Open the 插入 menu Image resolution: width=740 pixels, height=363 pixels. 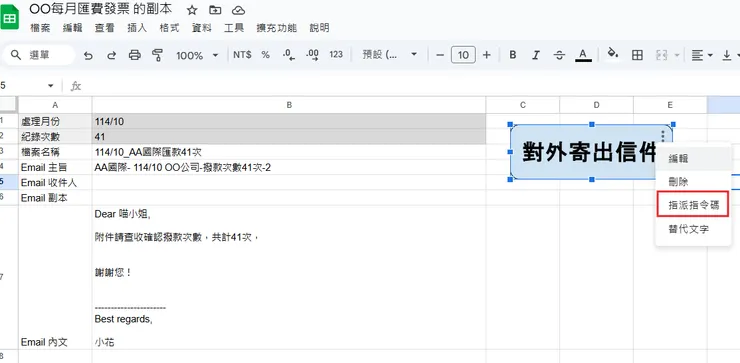pos(137,28)
